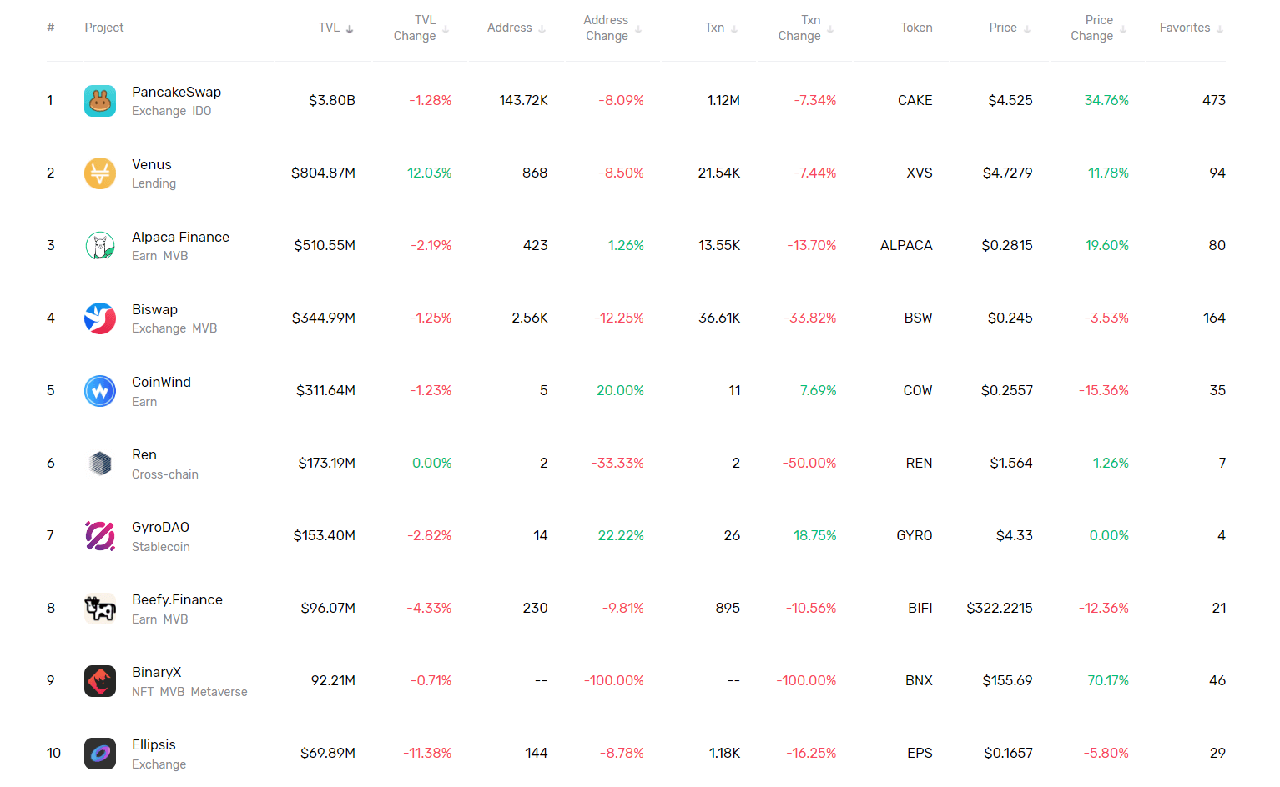Click the Alpaca Finance logo icon

click(100, 246)
